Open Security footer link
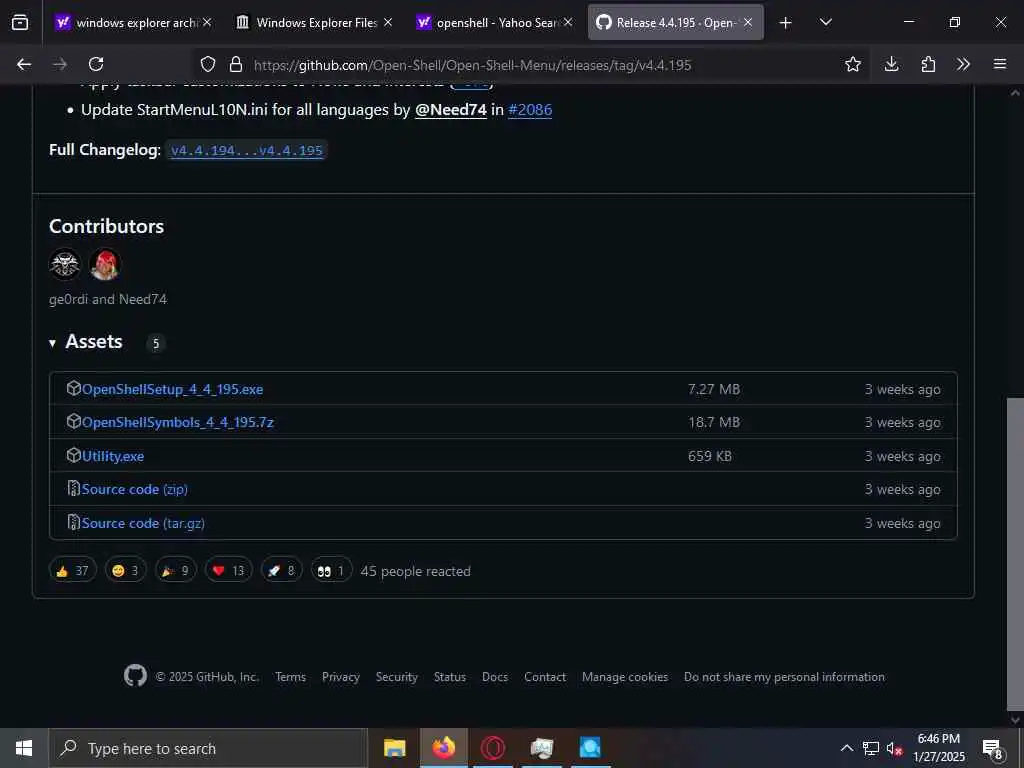Screen dimensions: 1024x768 pyautogui.click(x=396, y=677)
